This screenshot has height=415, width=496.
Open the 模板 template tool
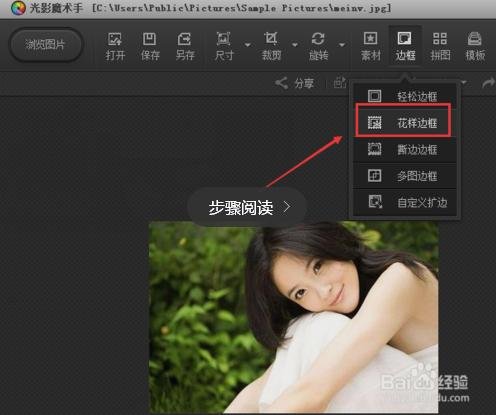[475, 46]
